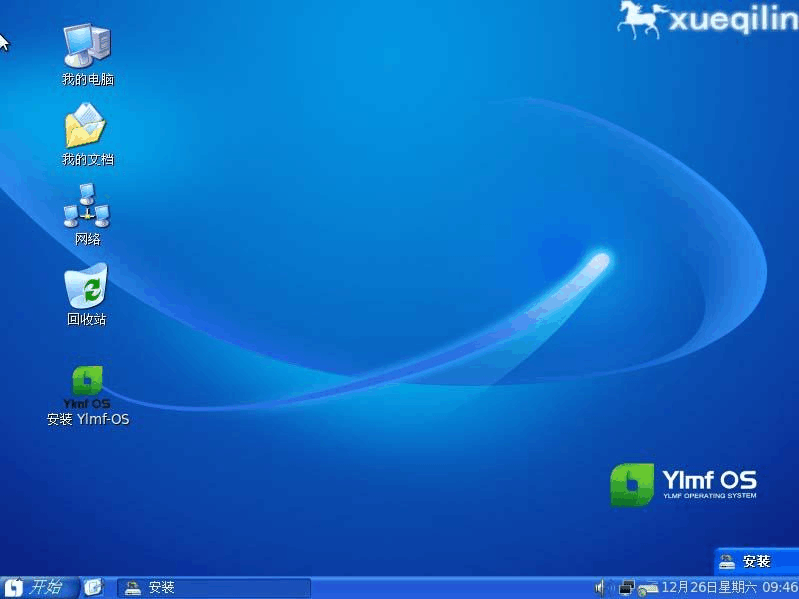Click the dual-monitor network tray icon
Screen dimensions: 799x599
coord(626,588)
